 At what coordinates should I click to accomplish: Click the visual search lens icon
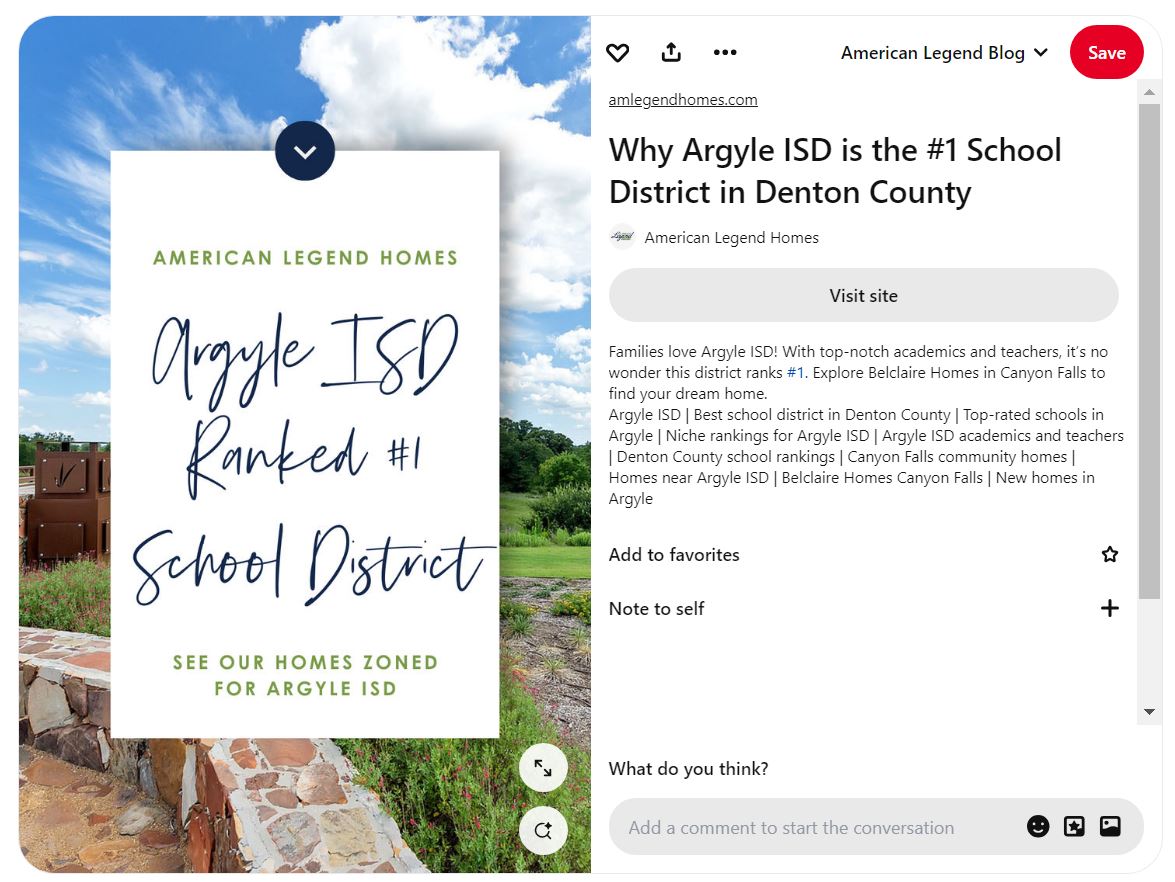[x=543, y=830]
